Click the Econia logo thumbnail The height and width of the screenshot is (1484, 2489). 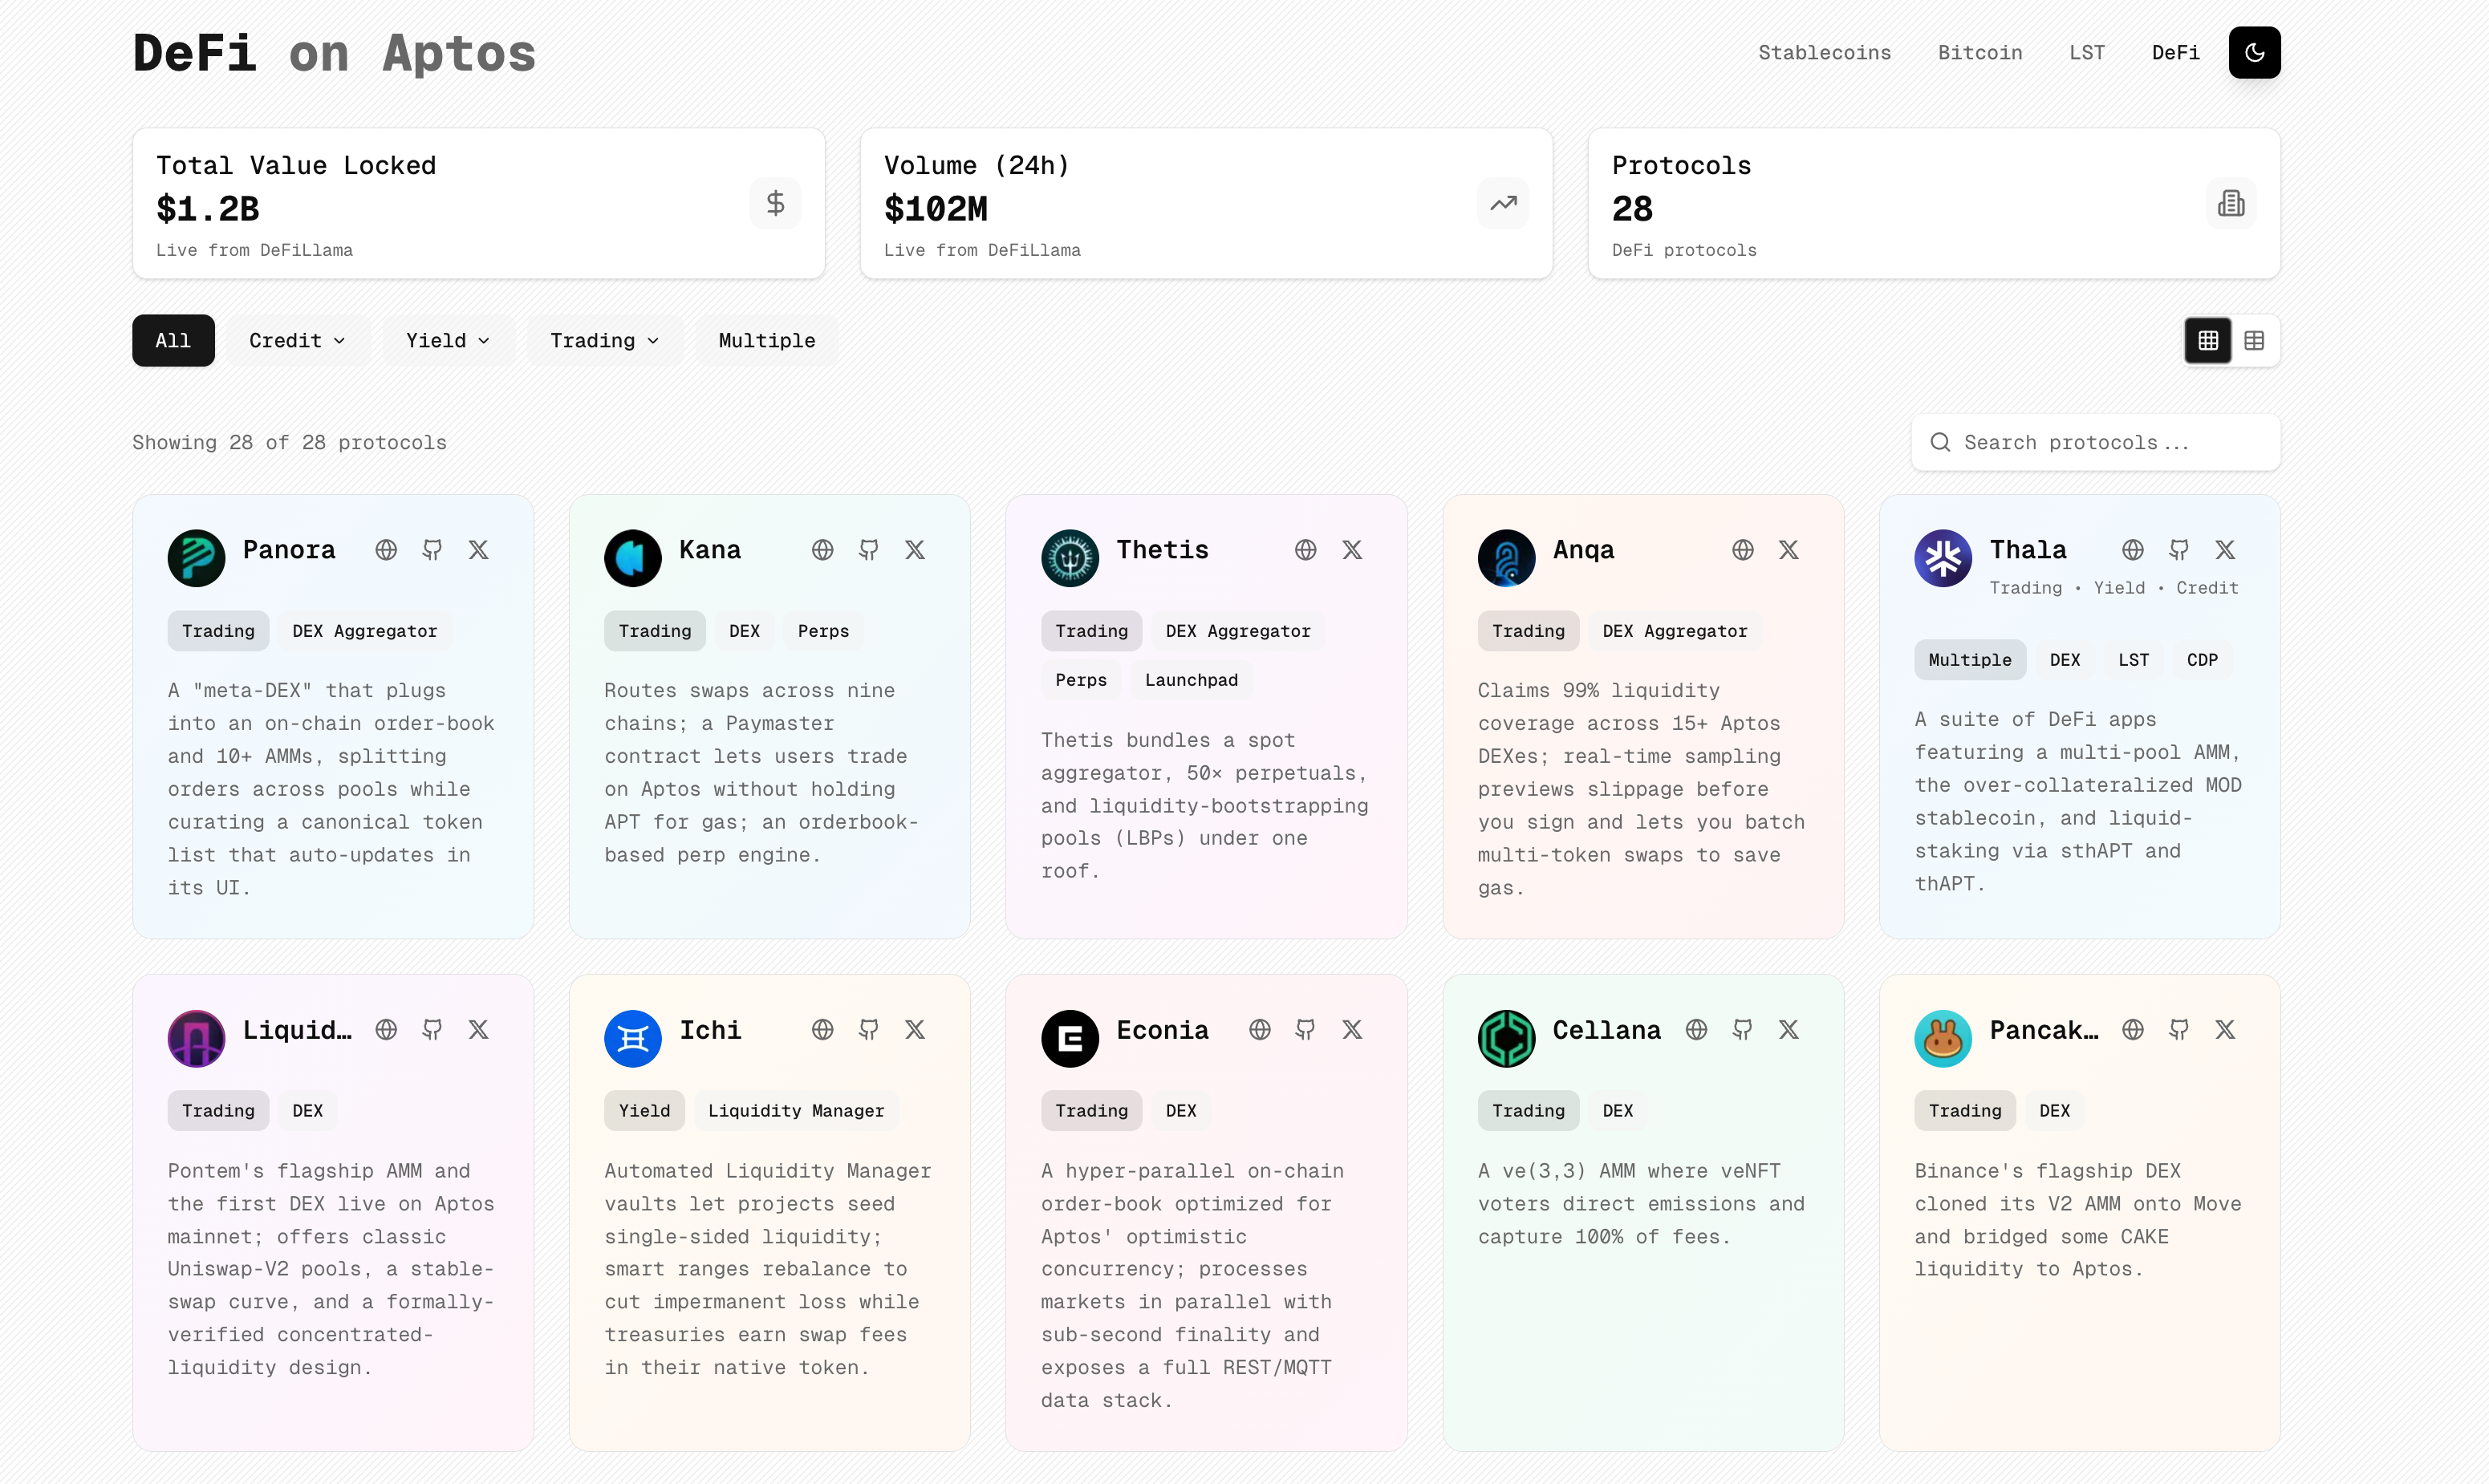coord(1069,1038)
